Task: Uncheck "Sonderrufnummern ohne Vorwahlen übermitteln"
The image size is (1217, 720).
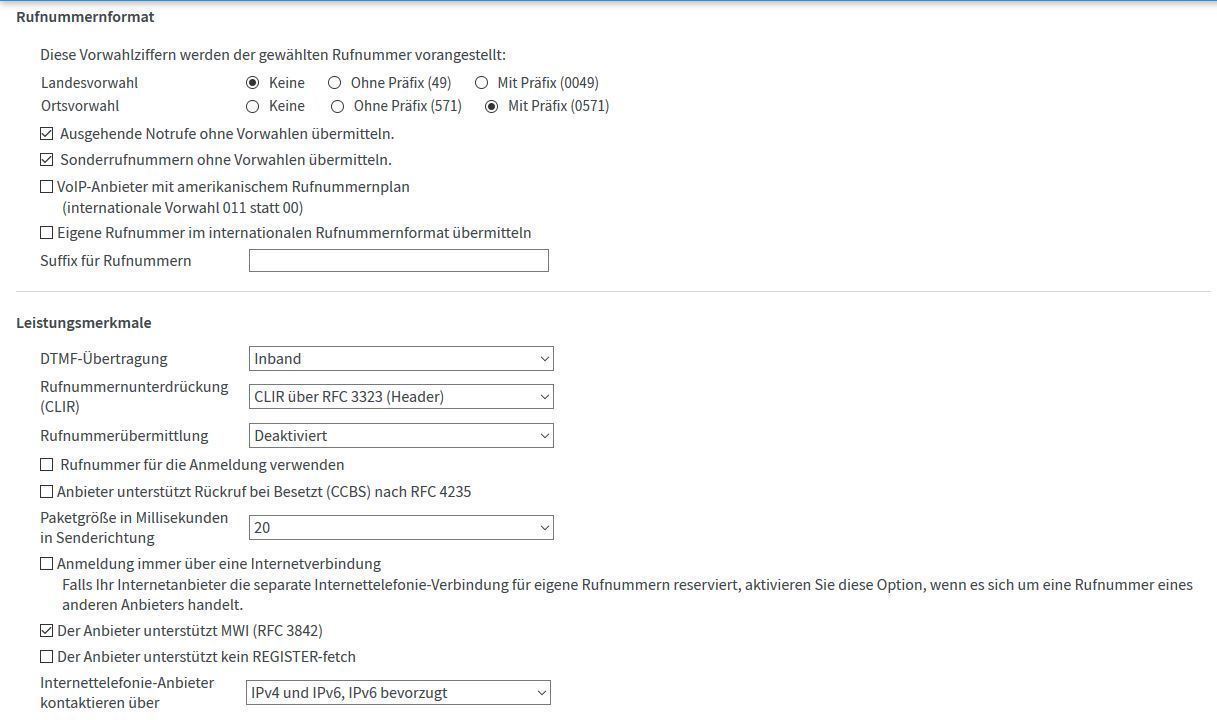Action: point(46,159)
